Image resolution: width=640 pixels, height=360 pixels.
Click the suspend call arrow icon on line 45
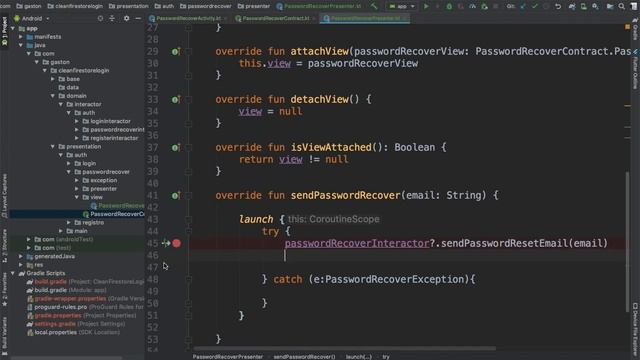click(166, 243)
